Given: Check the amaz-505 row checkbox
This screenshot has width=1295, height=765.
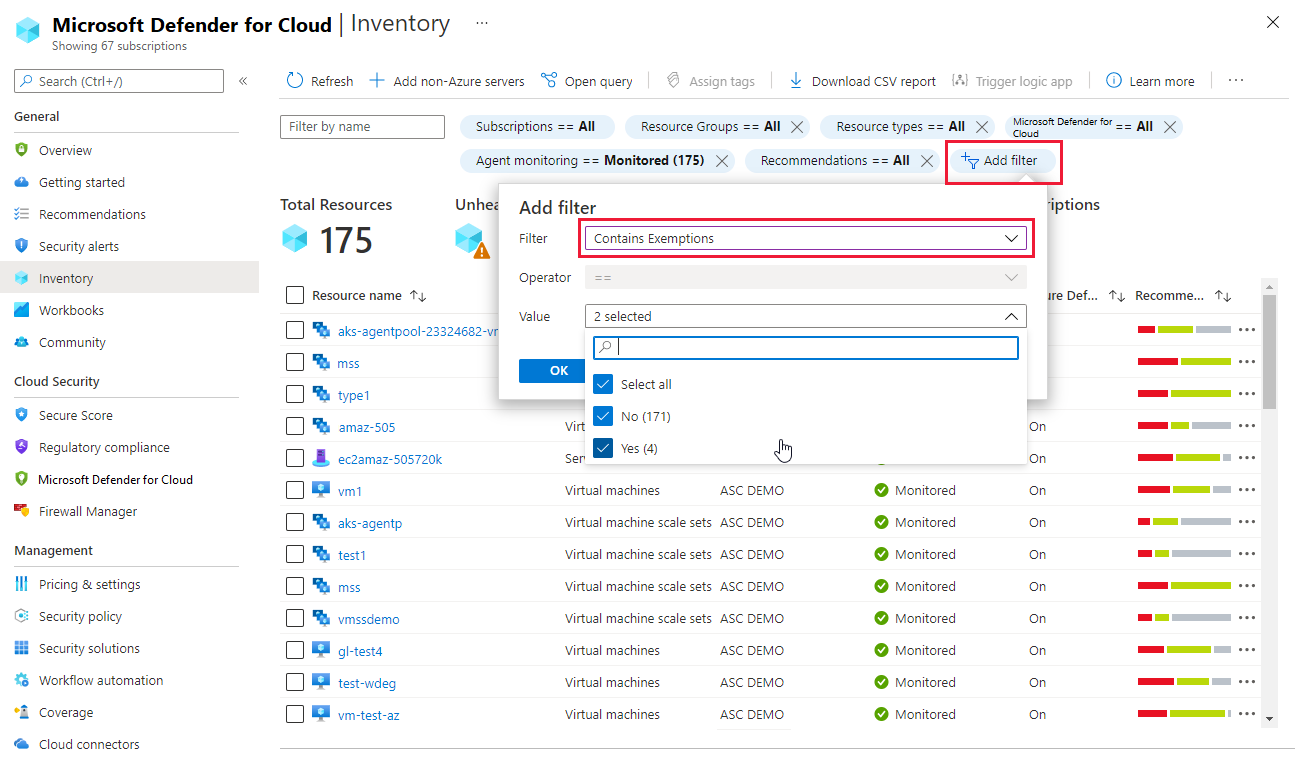Looking at the screenshot, I should (x=295, y=426).
